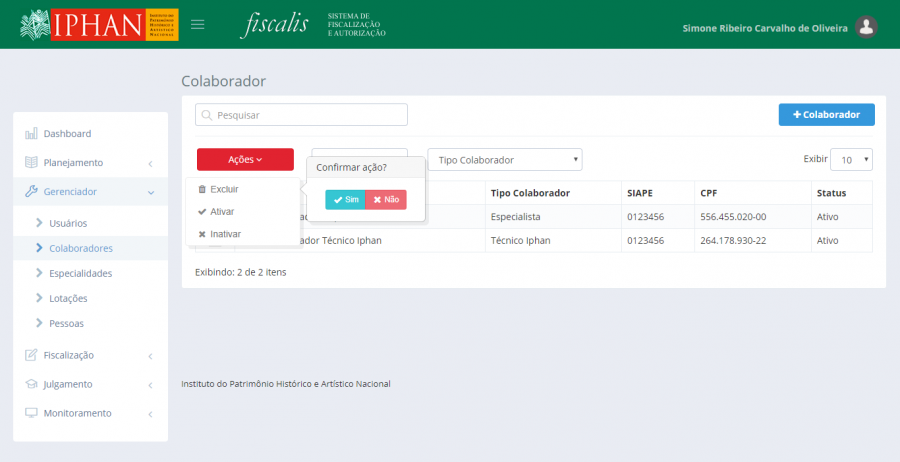Click the Planejamento book icon
Image resolution: width=900 pixels, height=462 pixels.
click(31, 162)
